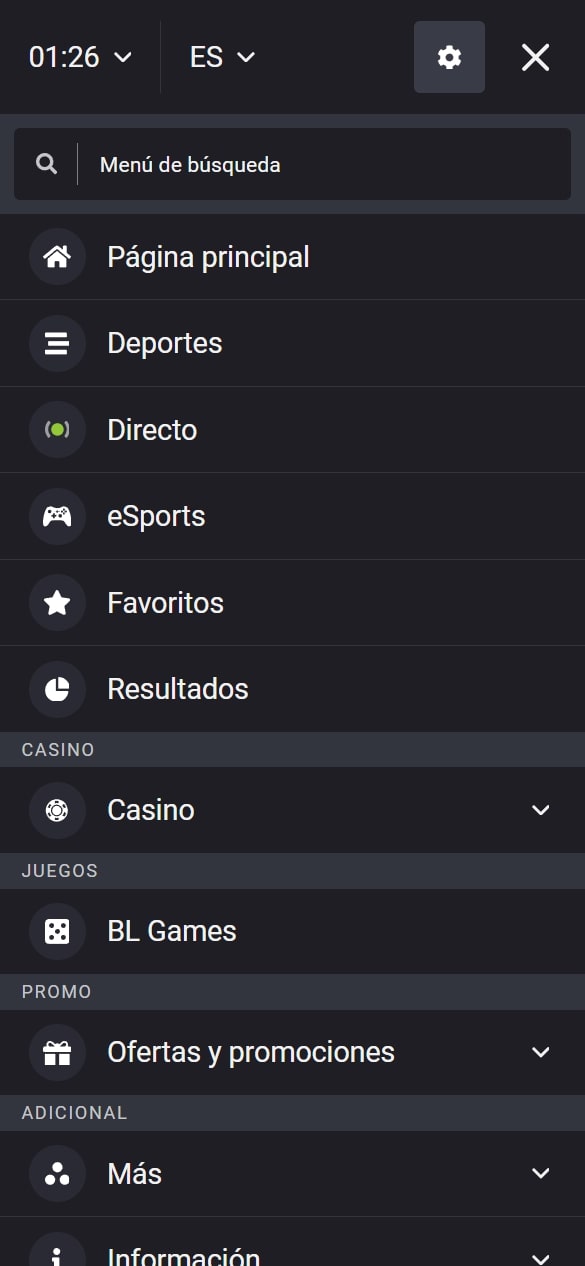Screen dimensions: 585x1266
Task: Expand Ofertas y promociones chevron
Action: click(541, 1052)
